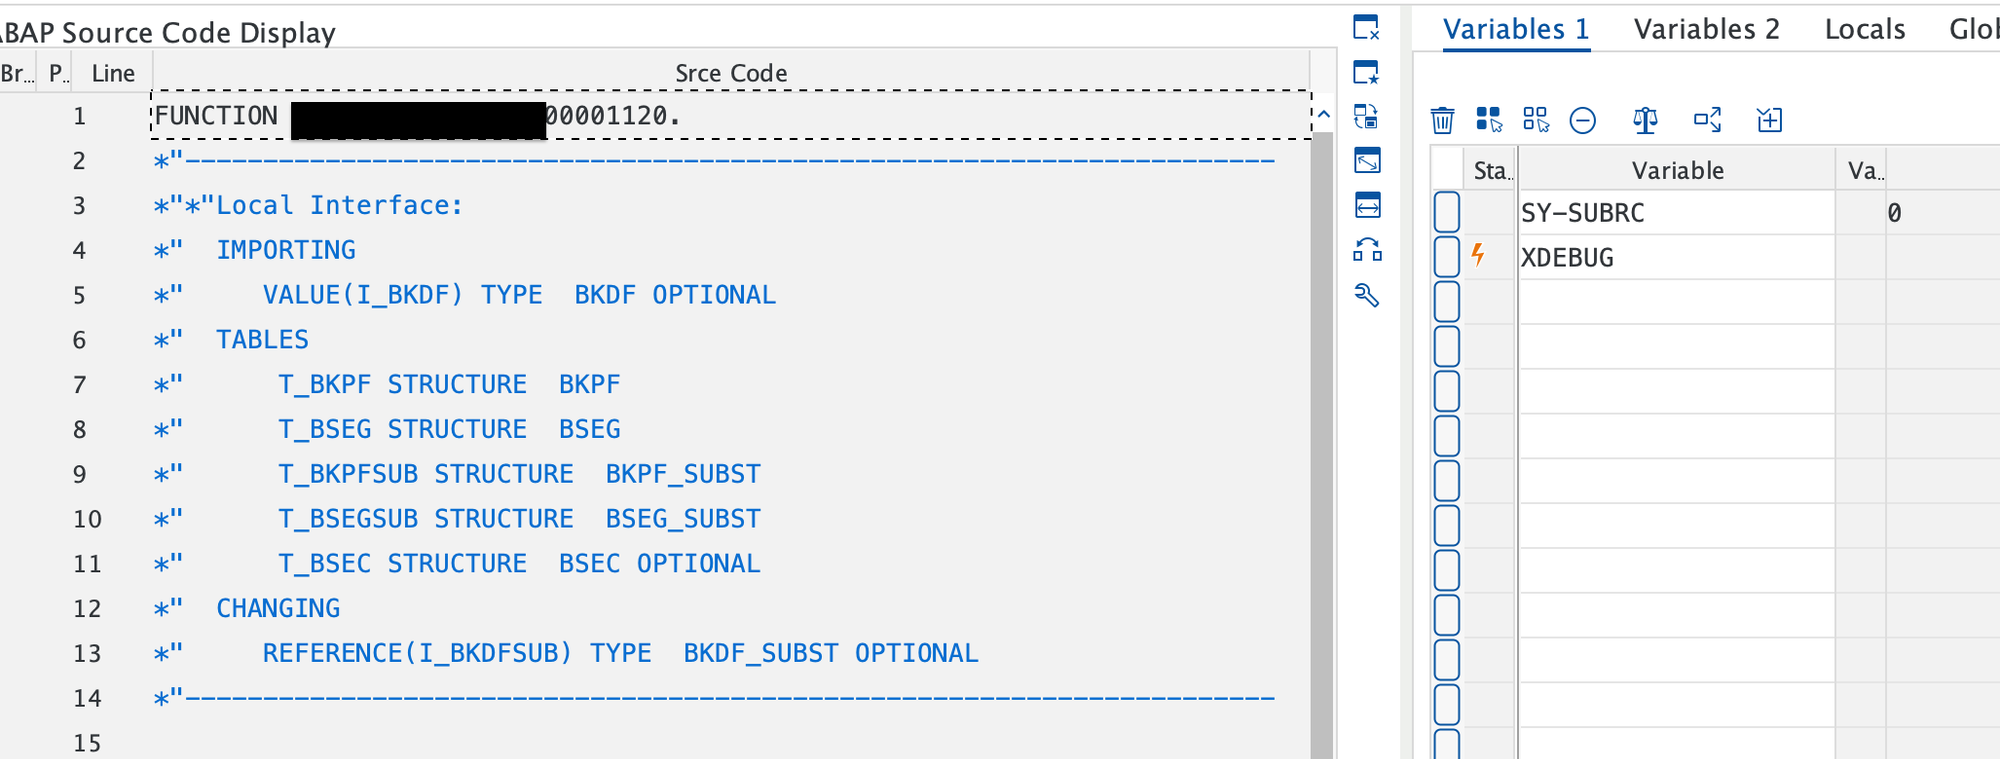
Task: Select the XDEBUG row selector box
Action: pyautogui.click(x=1447, y=256)
